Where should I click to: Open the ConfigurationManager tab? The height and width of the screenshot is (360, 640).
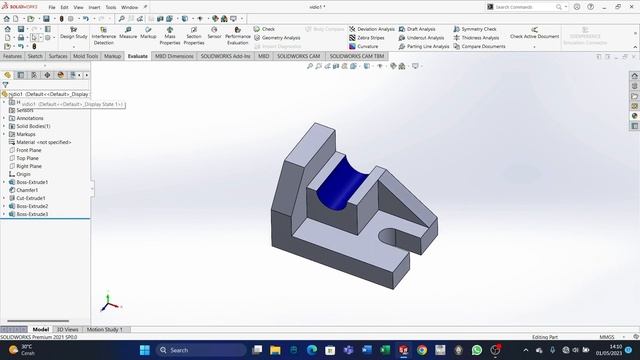point(34,75)
